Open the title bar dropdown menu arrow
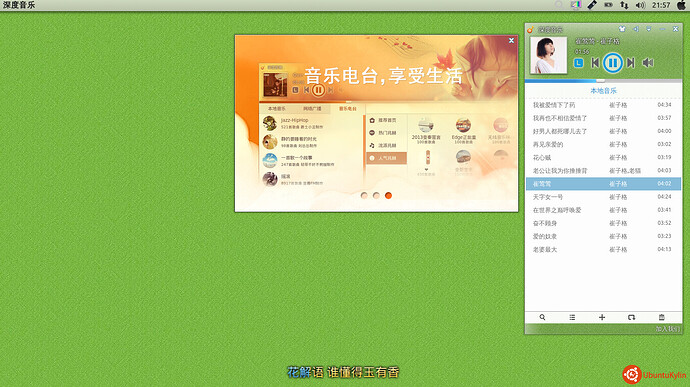Screen dimensions: 690x387 pyautogui.click(x=649, y=29)
